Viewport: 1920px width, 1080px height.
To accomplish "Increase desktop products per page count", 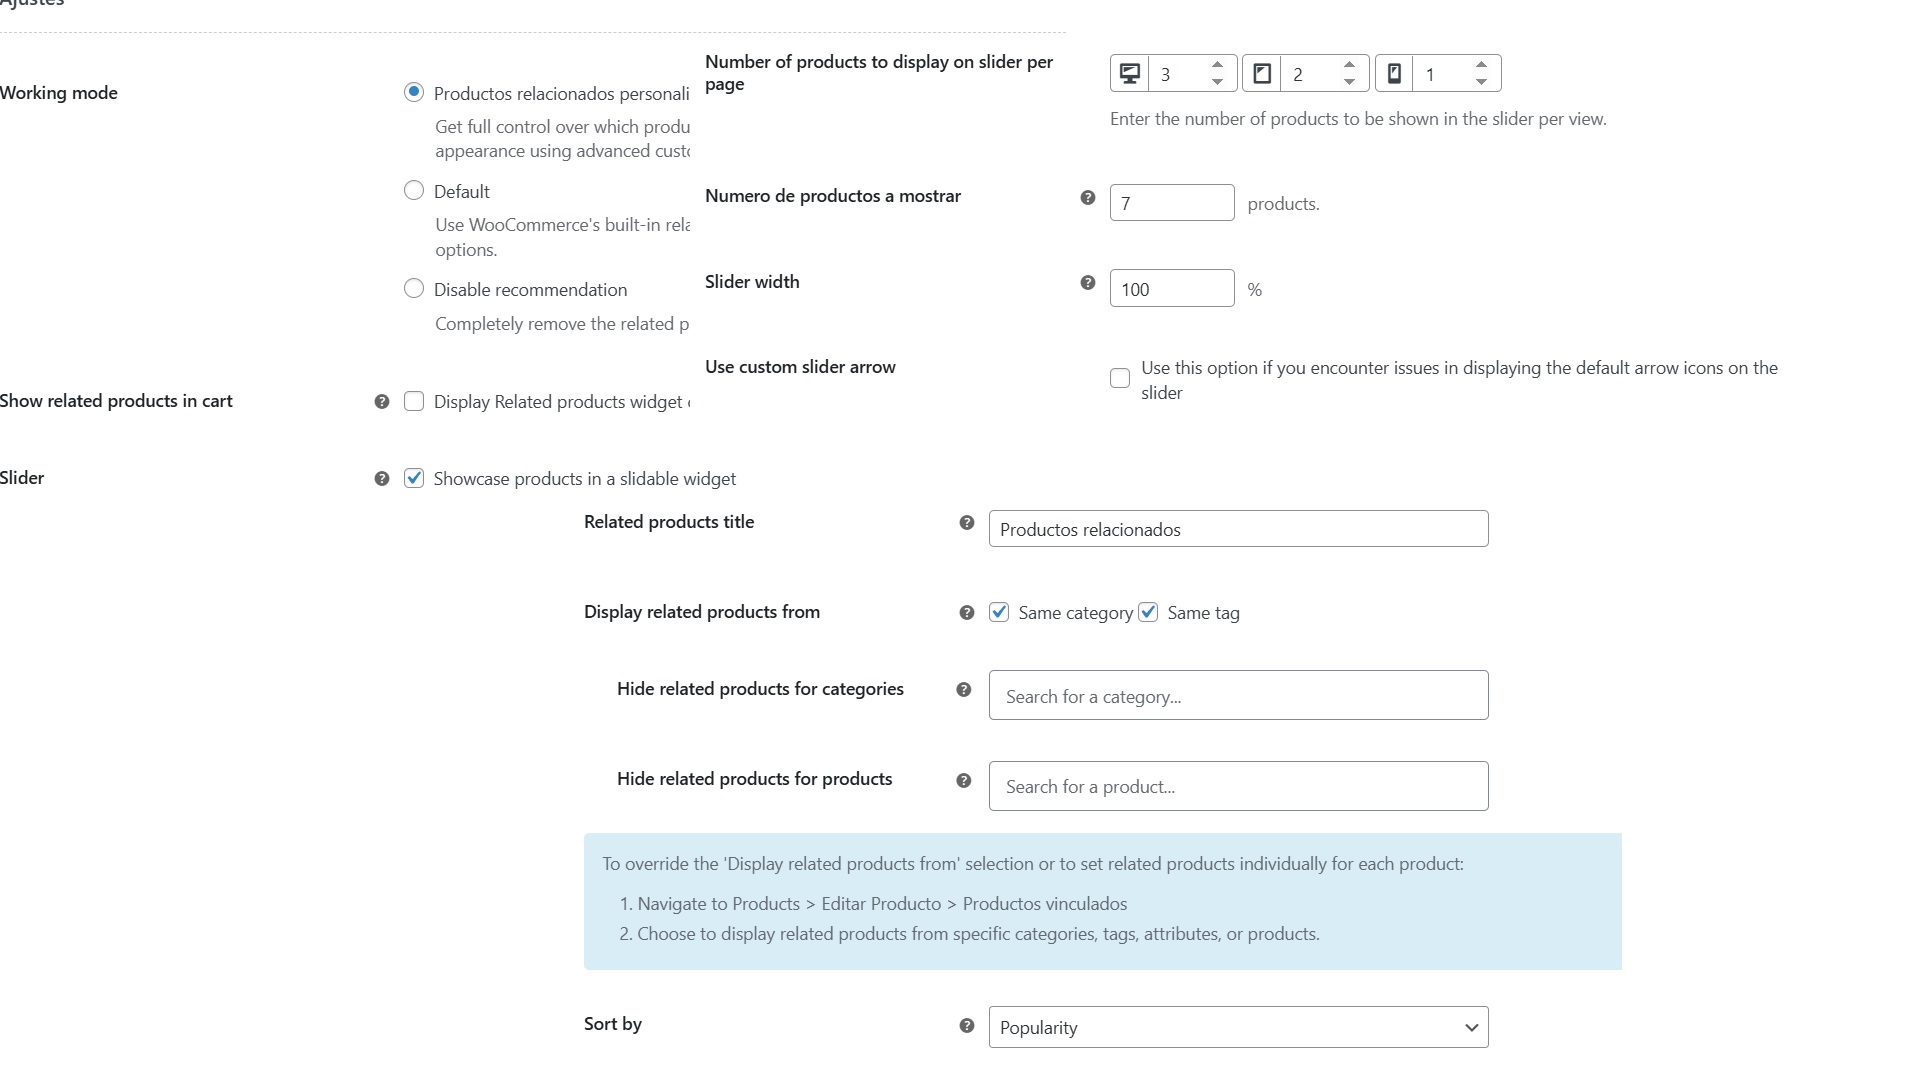I will pyautogui.click(x=1217, y=65).
